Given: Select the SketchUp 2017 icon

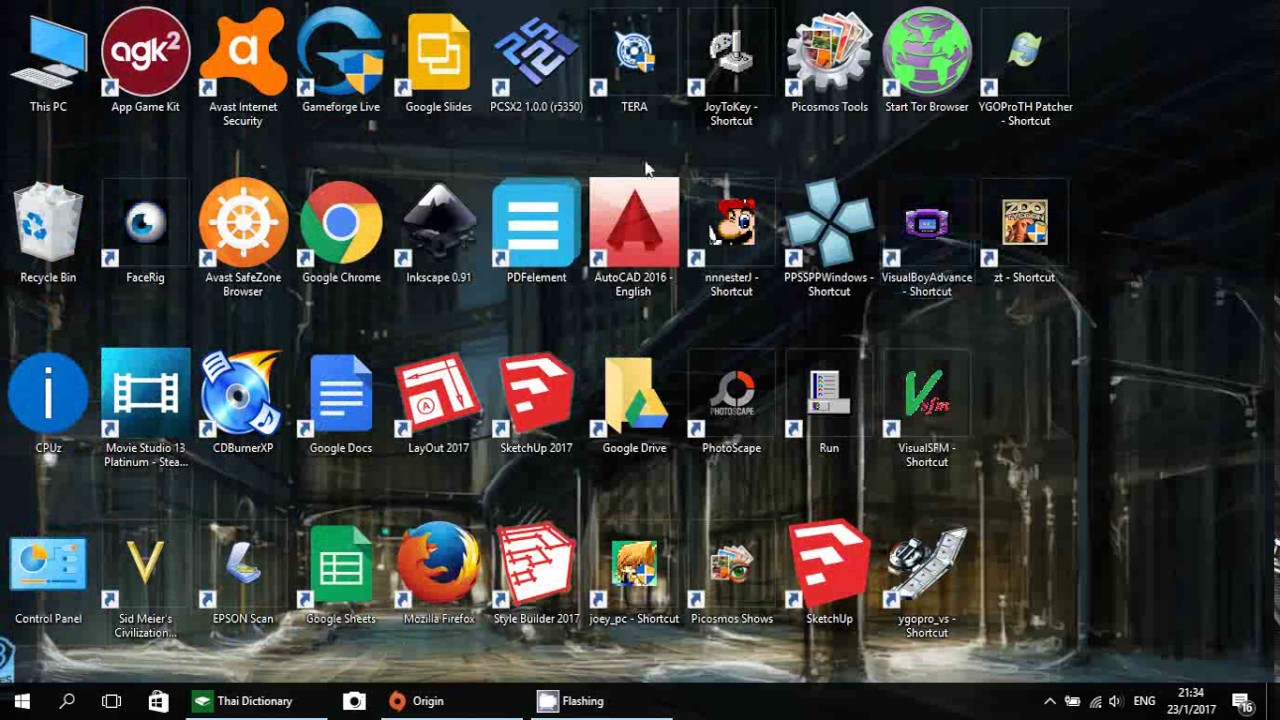Looking at the screenshot, I should pos(536,402).
